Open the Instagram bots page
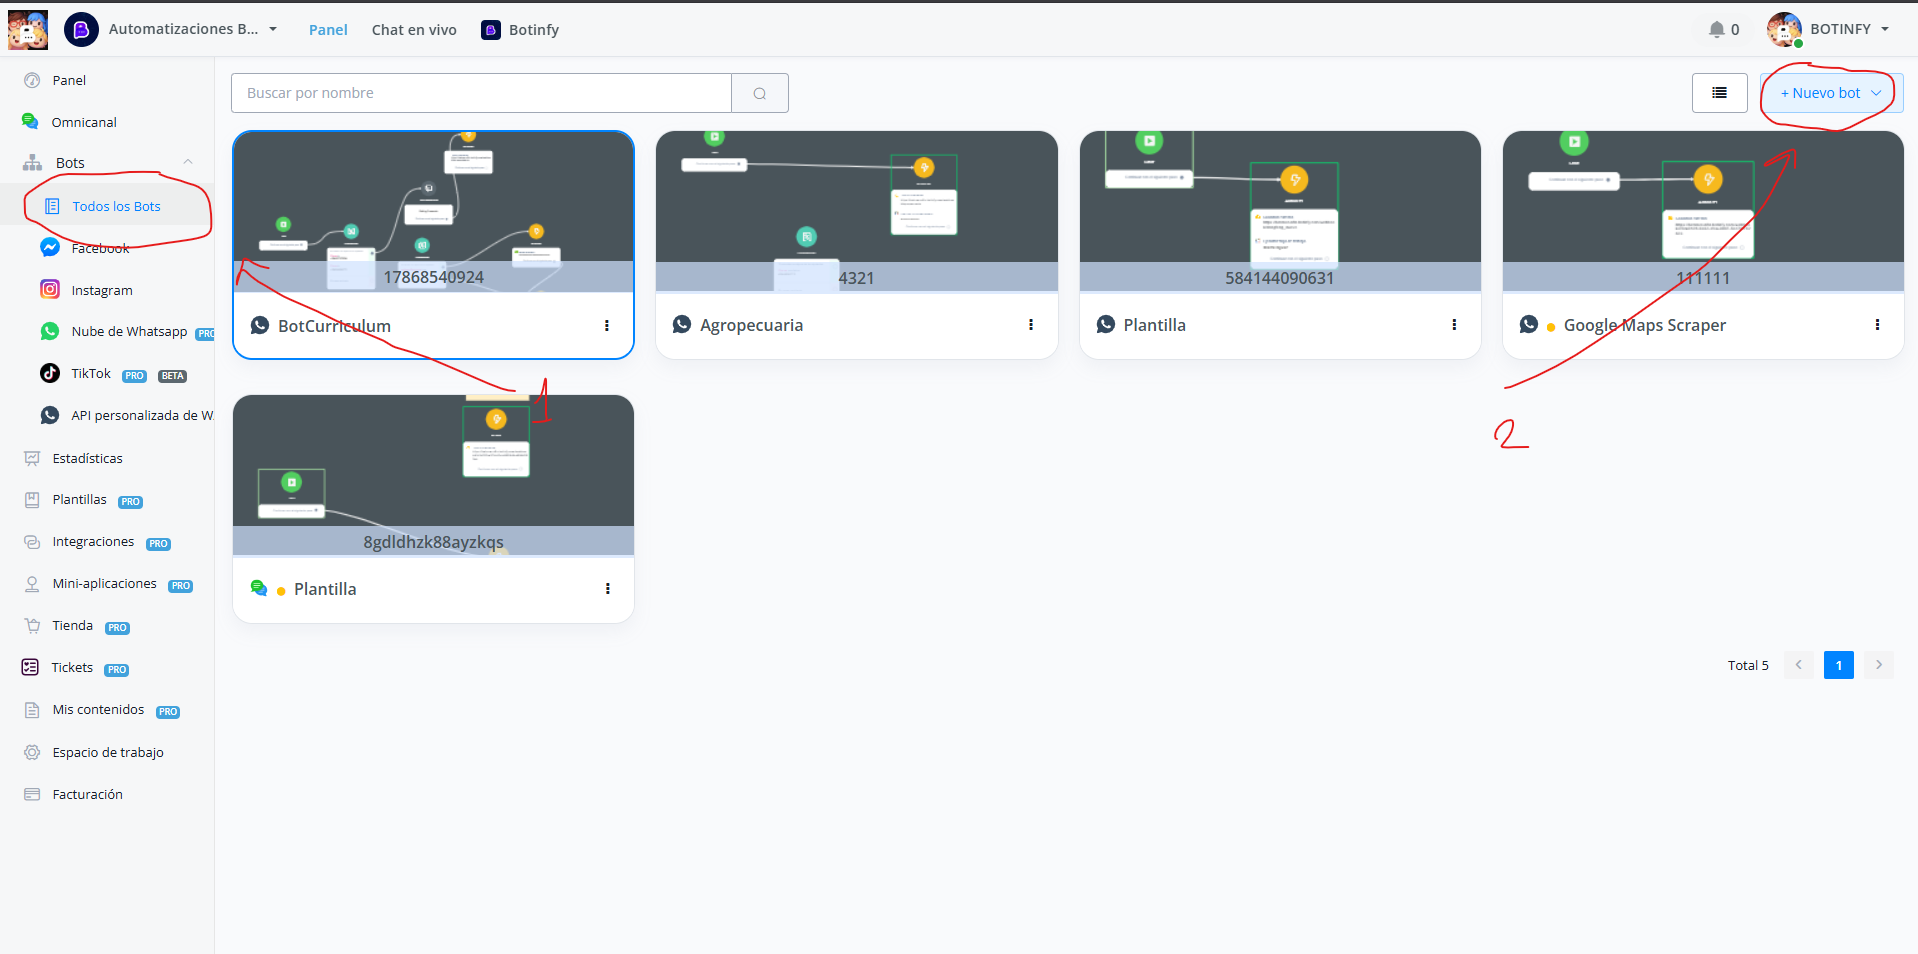The width and height of the screenshot is (1918, 954). pos(102,290)
